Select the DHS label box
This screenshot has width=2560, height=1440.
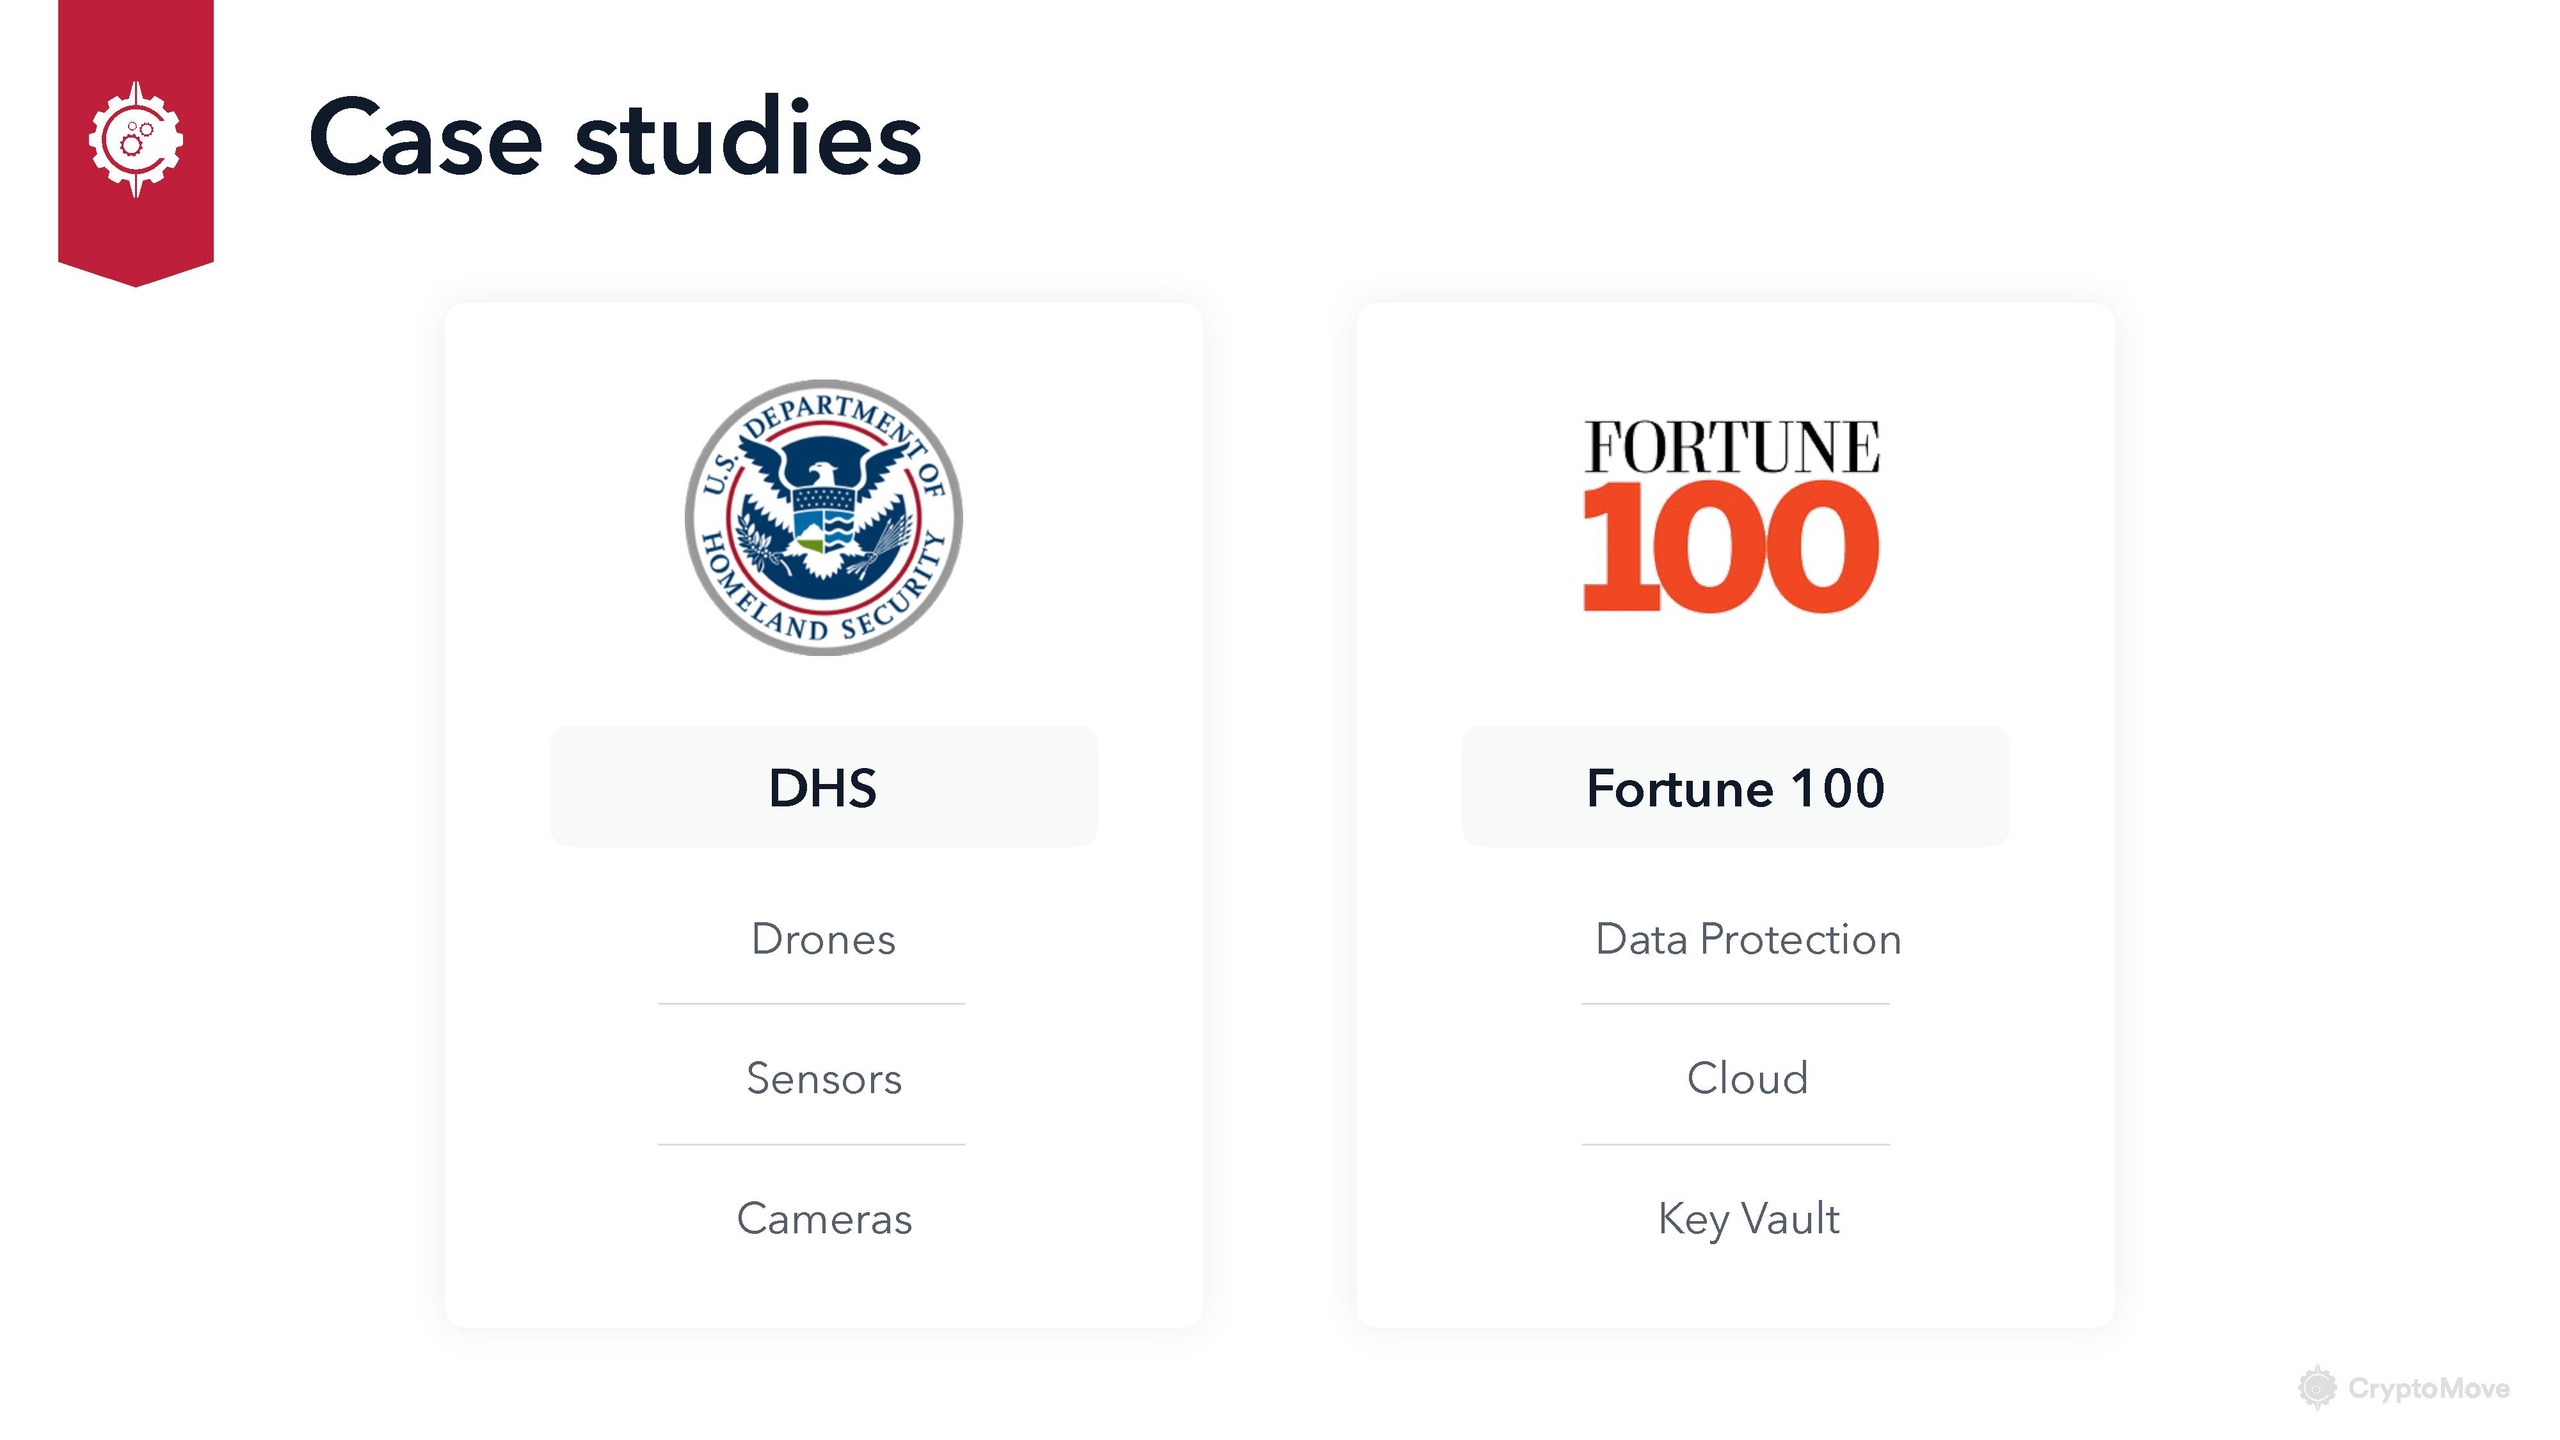(823, 787)
